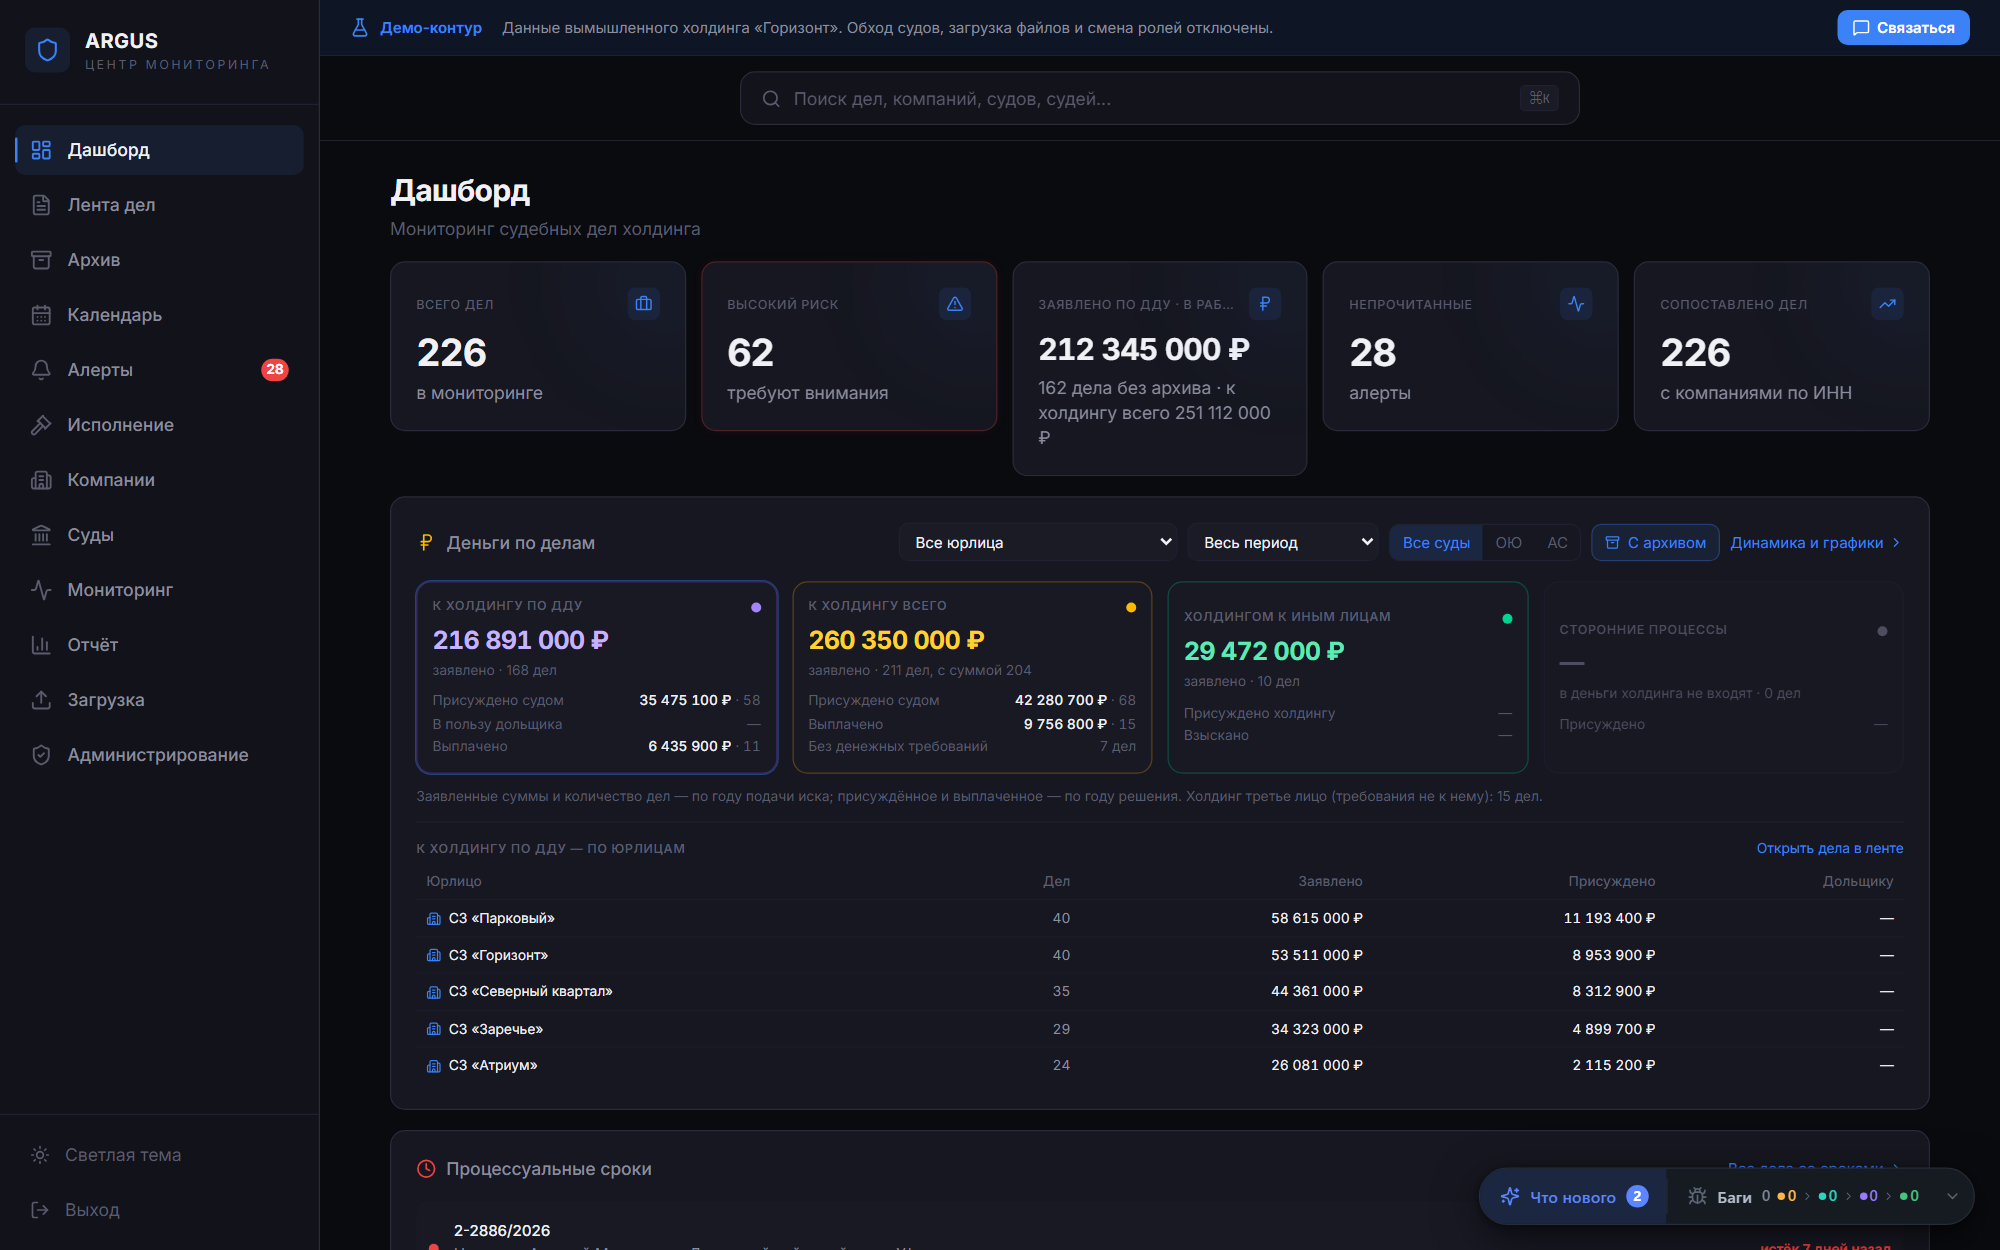The image size is (2000, 1250).
Task: Open Динамика и графики link
Action: [x=1815, y=542]
